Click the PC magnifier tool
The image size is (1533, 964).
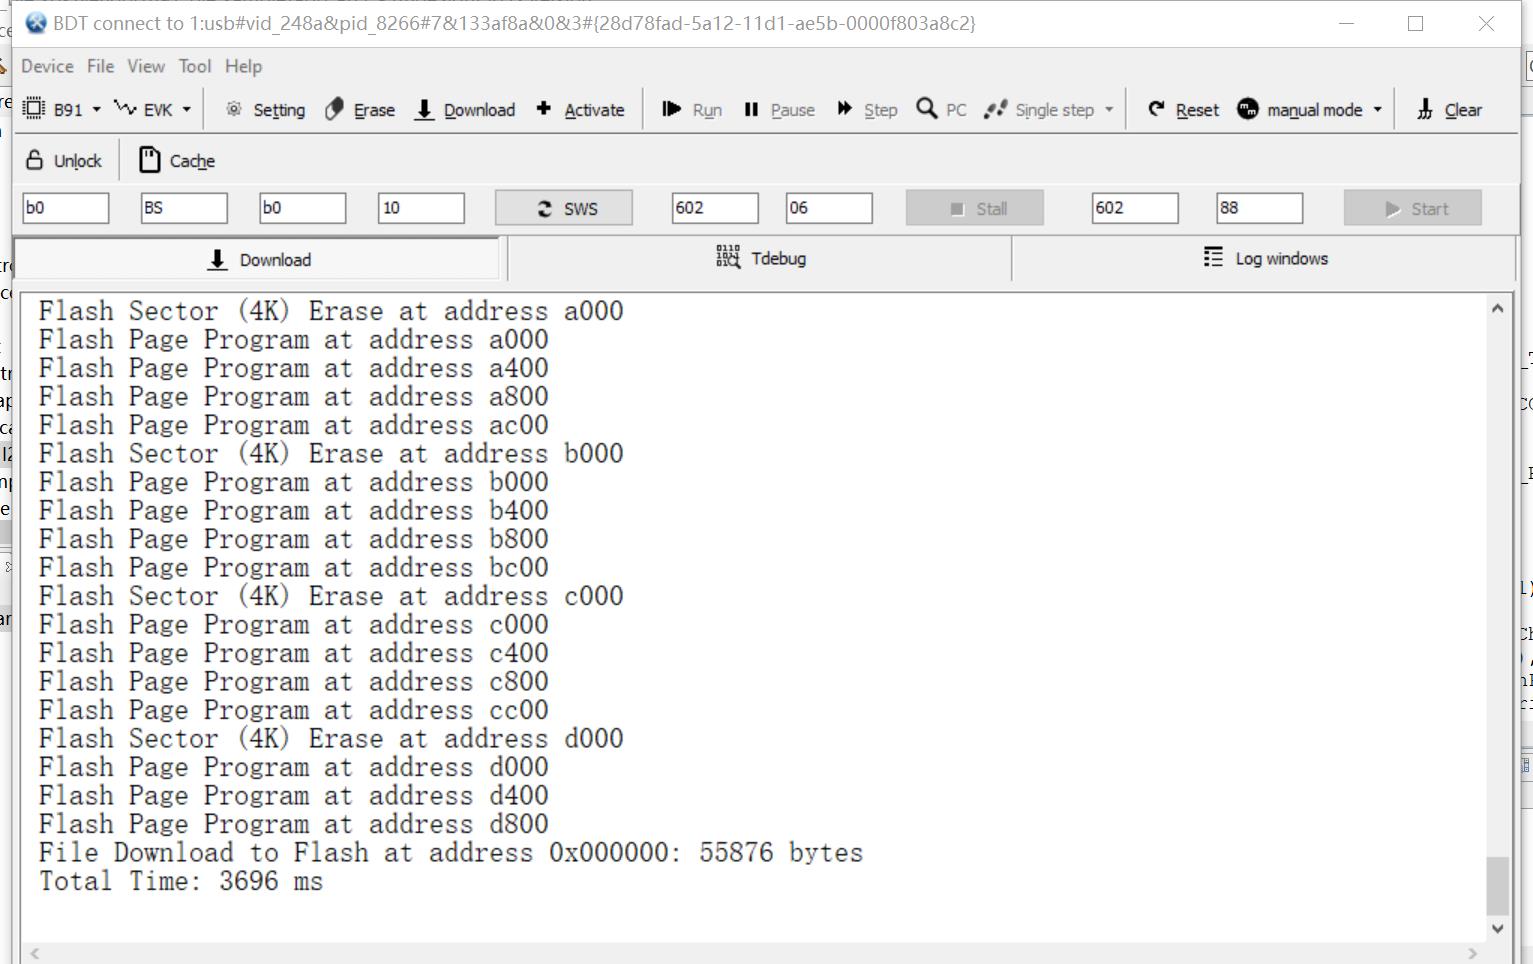(942, 109)
